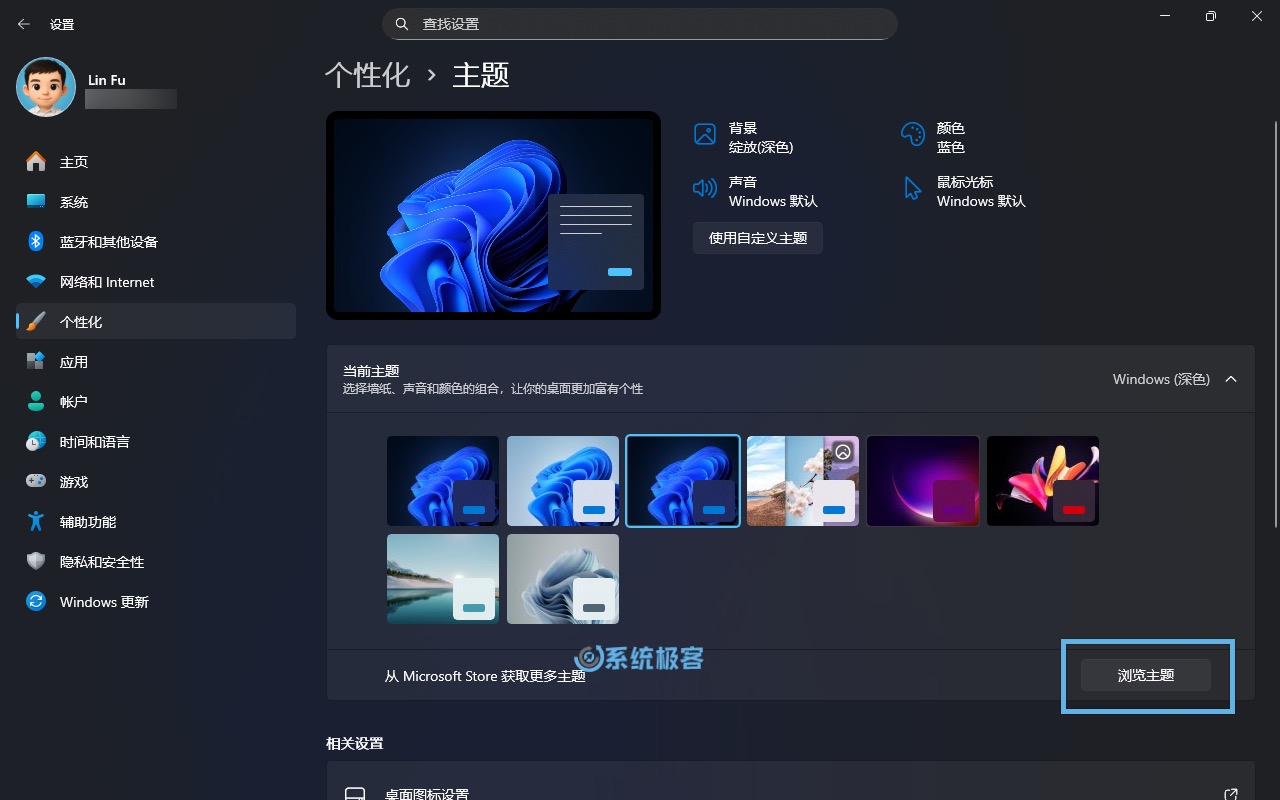1280x800 pixels.
Task: Open 系统 via its monitor icon
Action: 35,201
